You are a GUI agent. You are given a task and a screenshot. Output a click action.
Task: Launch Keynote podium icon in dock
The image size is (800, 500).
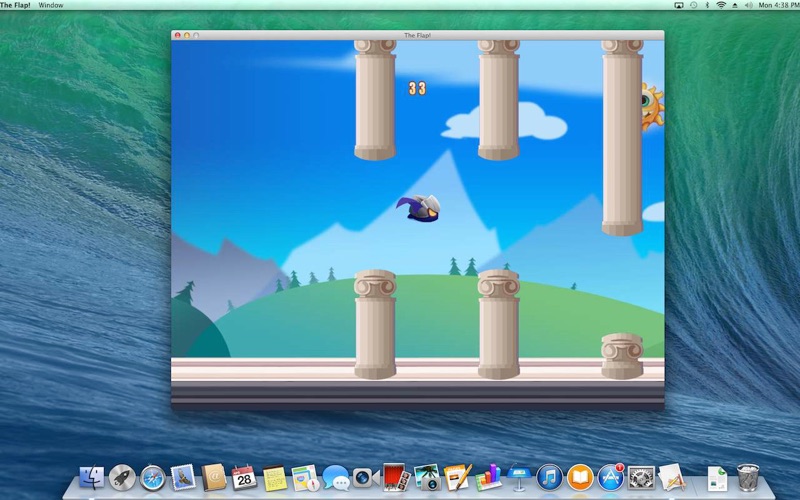tap(519, 478)
